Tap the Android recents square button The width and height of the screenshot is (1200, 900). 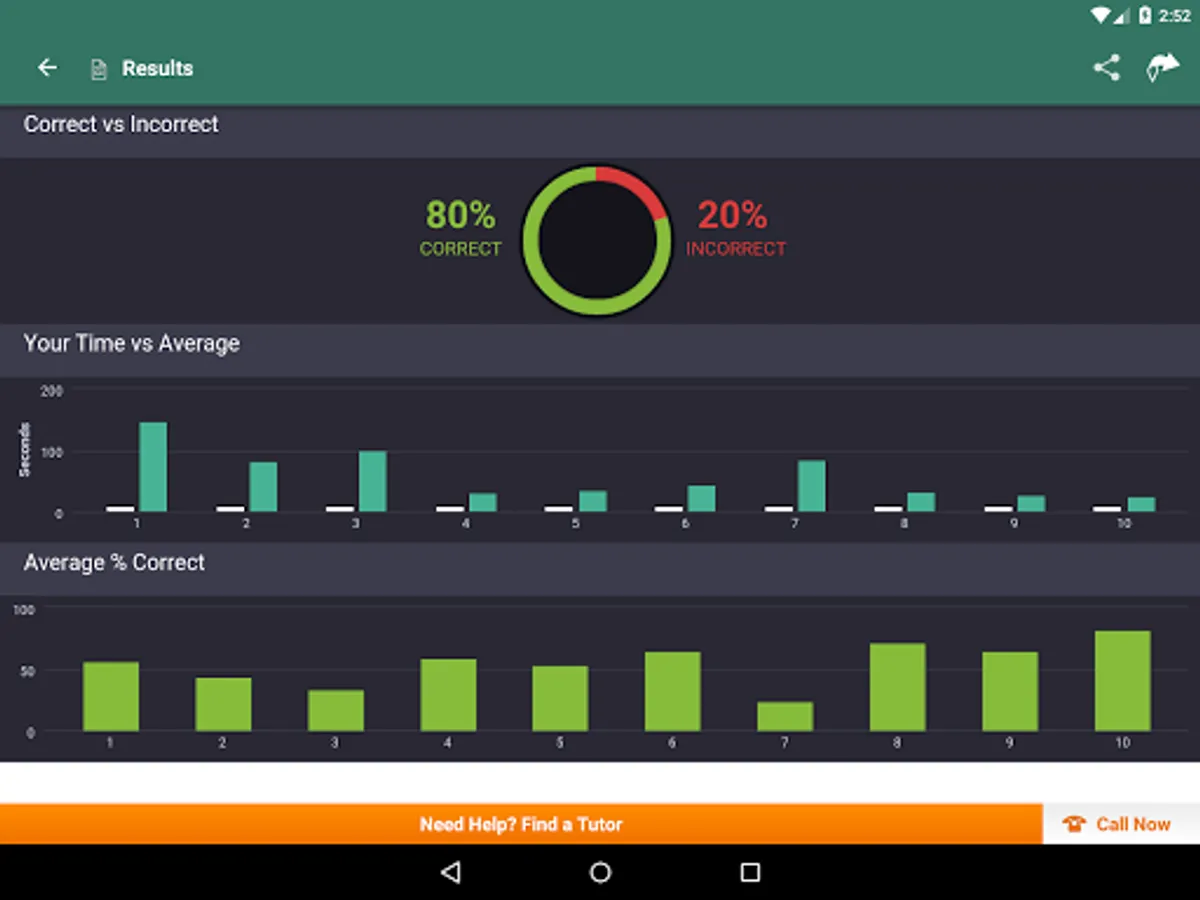click(750, 872)
